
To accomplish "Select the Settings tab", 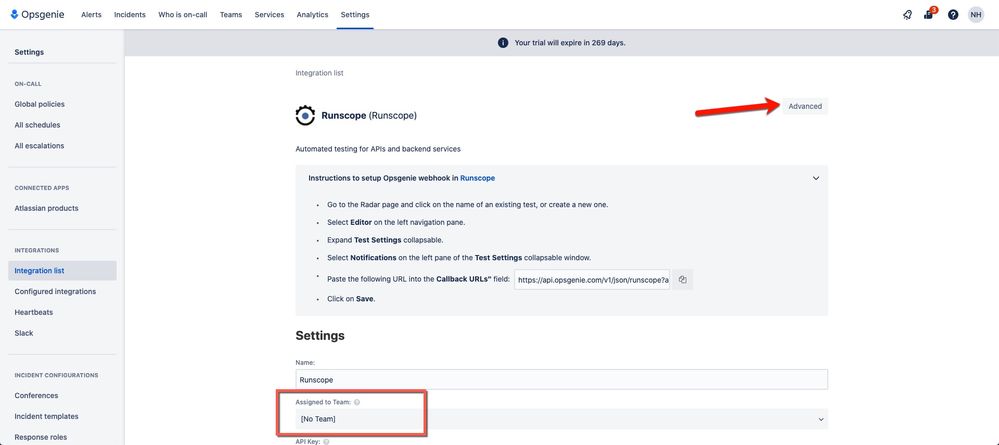I will (x=355, y=15).
